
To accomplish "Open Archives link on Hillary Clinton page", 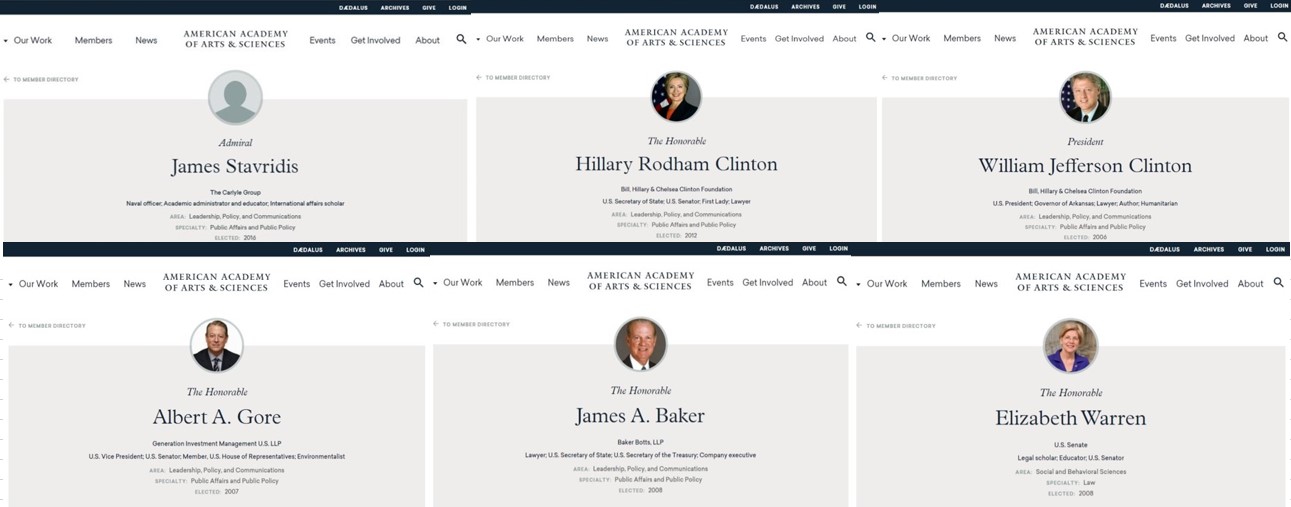I will tap(806, 7).
